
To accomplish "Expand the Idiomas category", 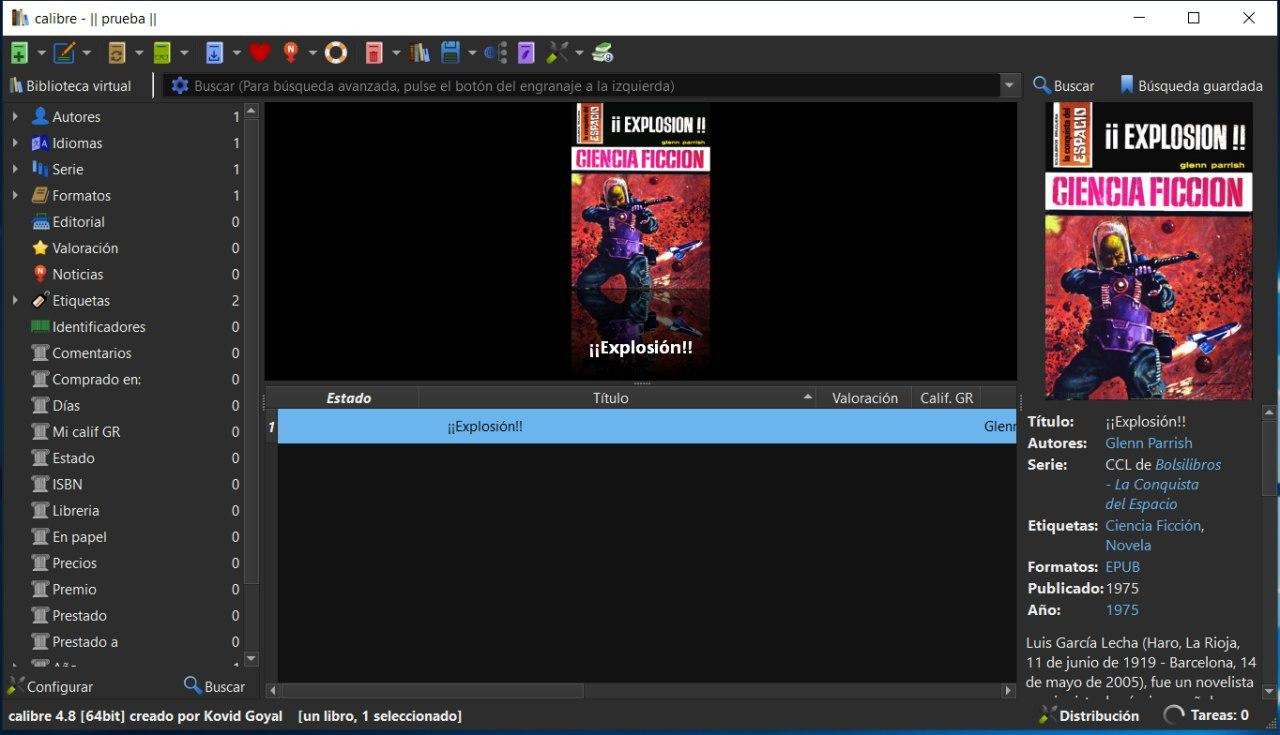I will coord(15,143).
